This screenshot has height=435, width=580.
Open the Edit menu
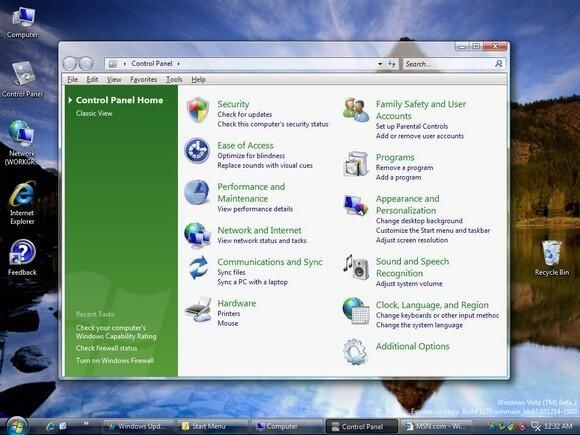[92, 80]
